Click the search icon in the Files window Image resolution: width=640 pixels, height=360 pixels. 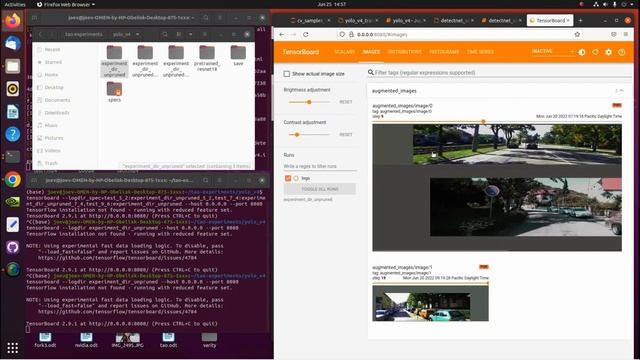[165, 34]
